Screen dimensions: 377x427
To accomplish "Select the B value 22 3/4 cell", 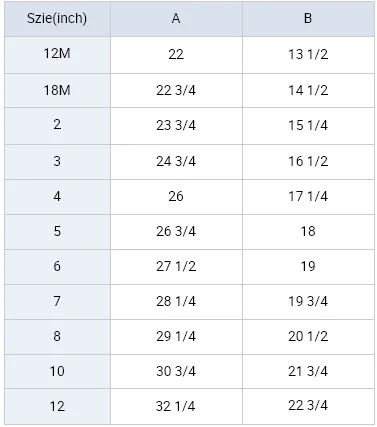I will (x=308, y=406).
